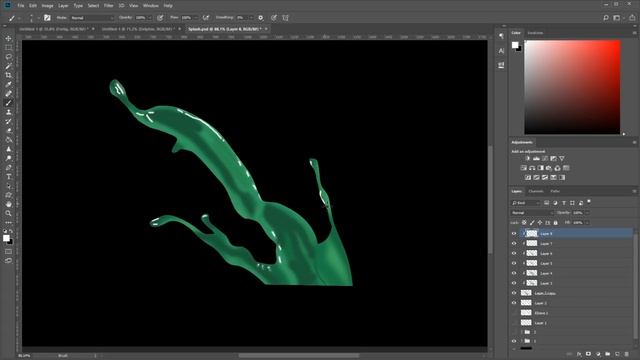Open the workspace switcher icon
Viewport: 640px width, 360px height.
(617, 18)
